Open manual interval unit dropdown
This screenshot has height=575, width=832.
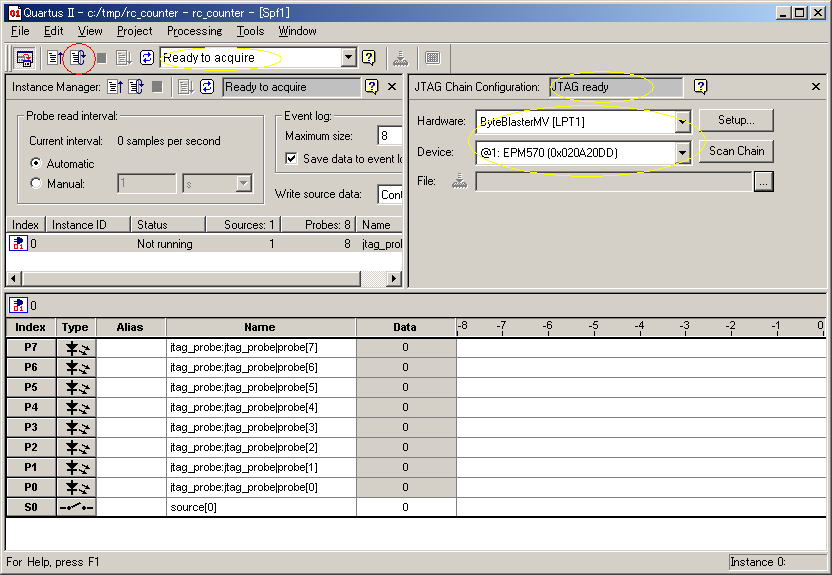pyautogui.click(x=244, y=184)
